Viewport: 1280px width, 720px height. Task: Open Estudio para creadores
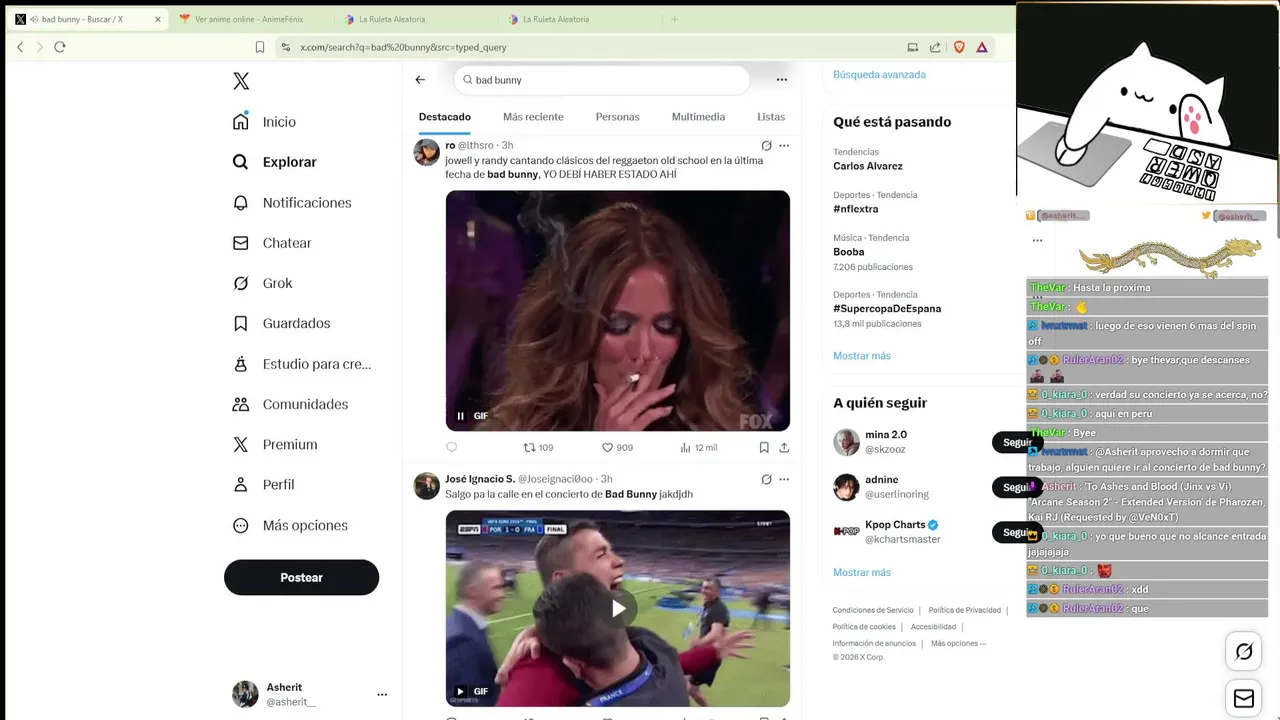click(x=301, y=364)
